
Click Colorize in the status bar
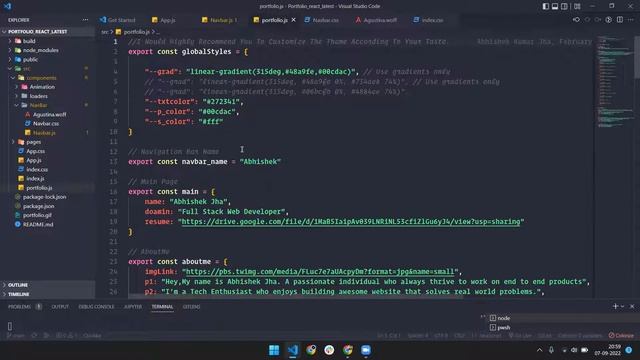tap(621, 336)
